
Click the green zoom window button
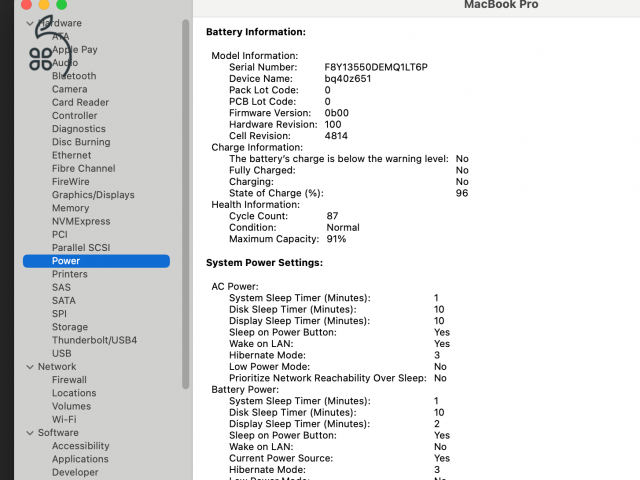(62, 4)
